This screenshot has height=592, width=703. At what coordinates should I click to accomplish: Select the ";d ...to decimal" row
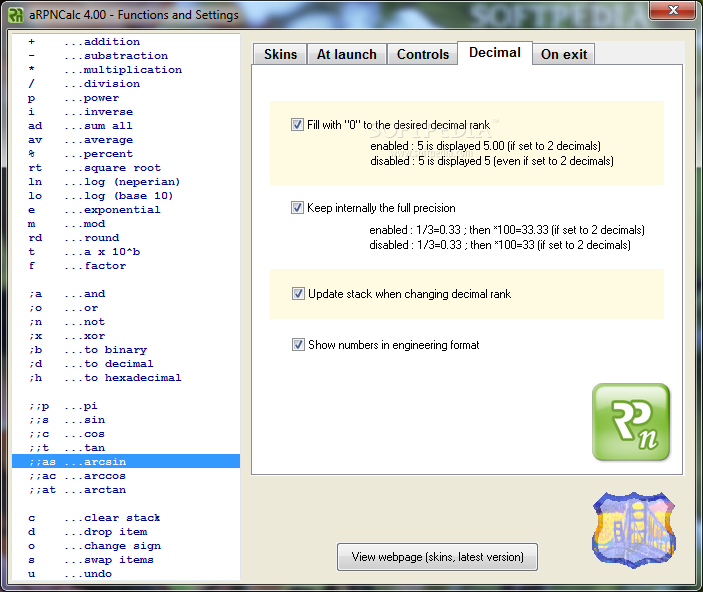click(x=126, y=364)
